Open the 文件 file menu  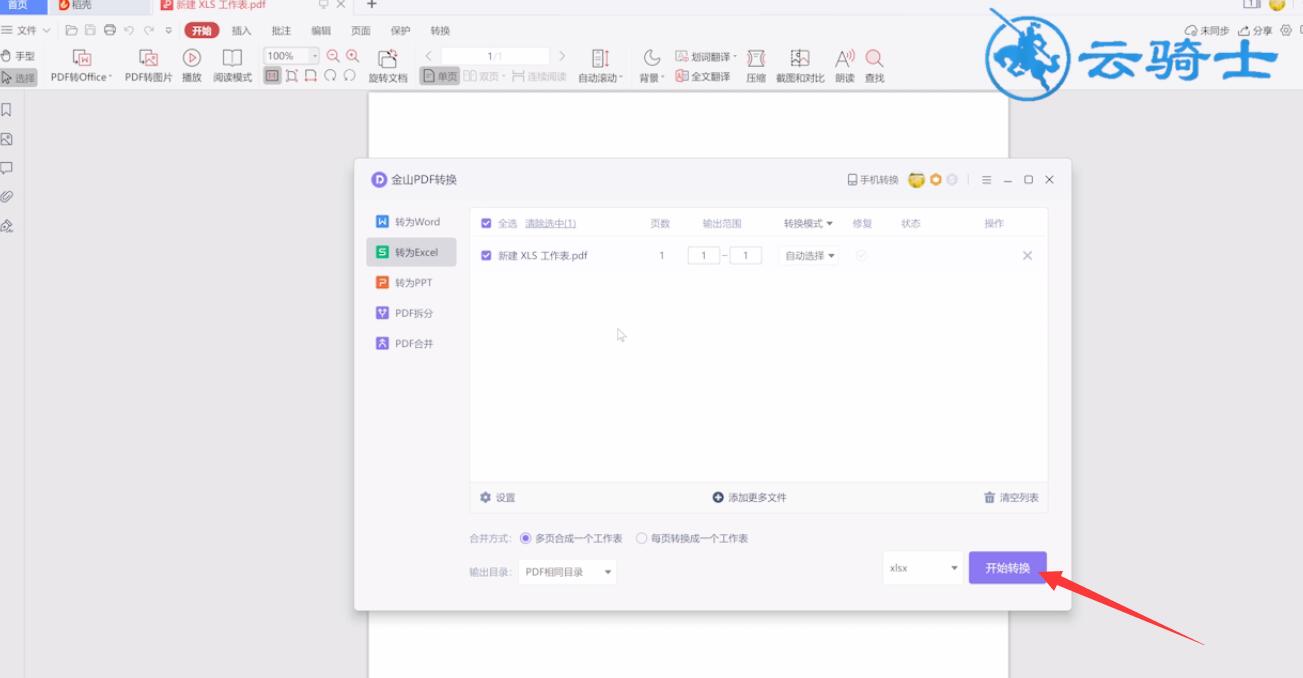(x=26, y=31)
